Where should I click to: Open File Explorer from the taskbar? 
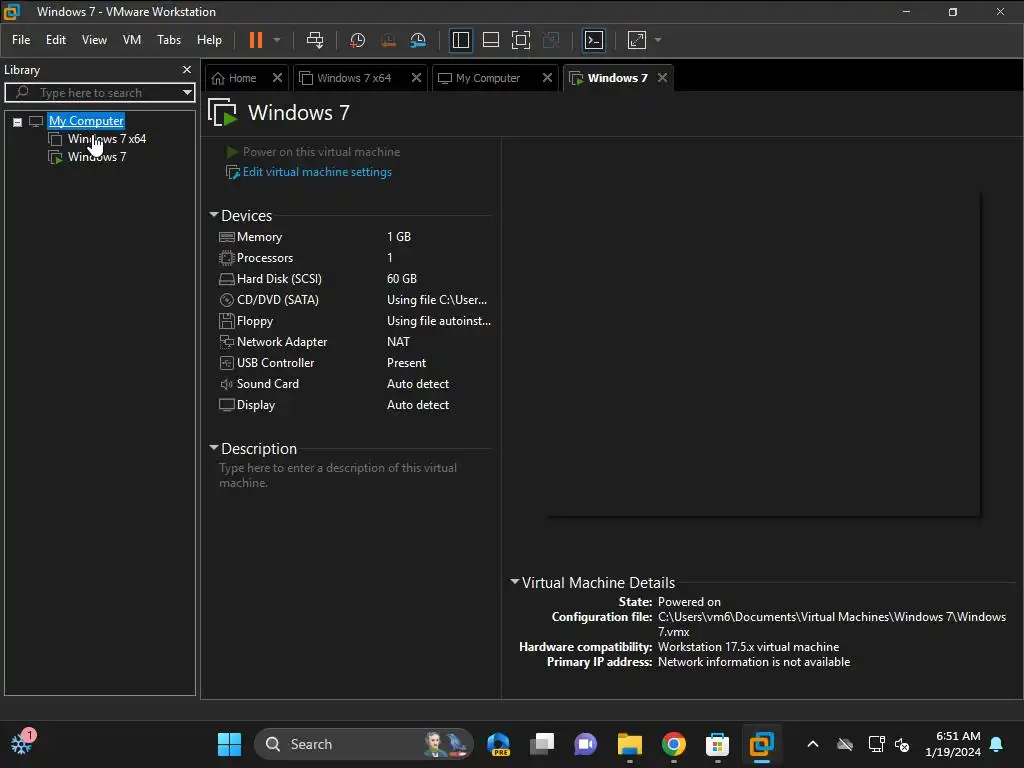[630, 744]
